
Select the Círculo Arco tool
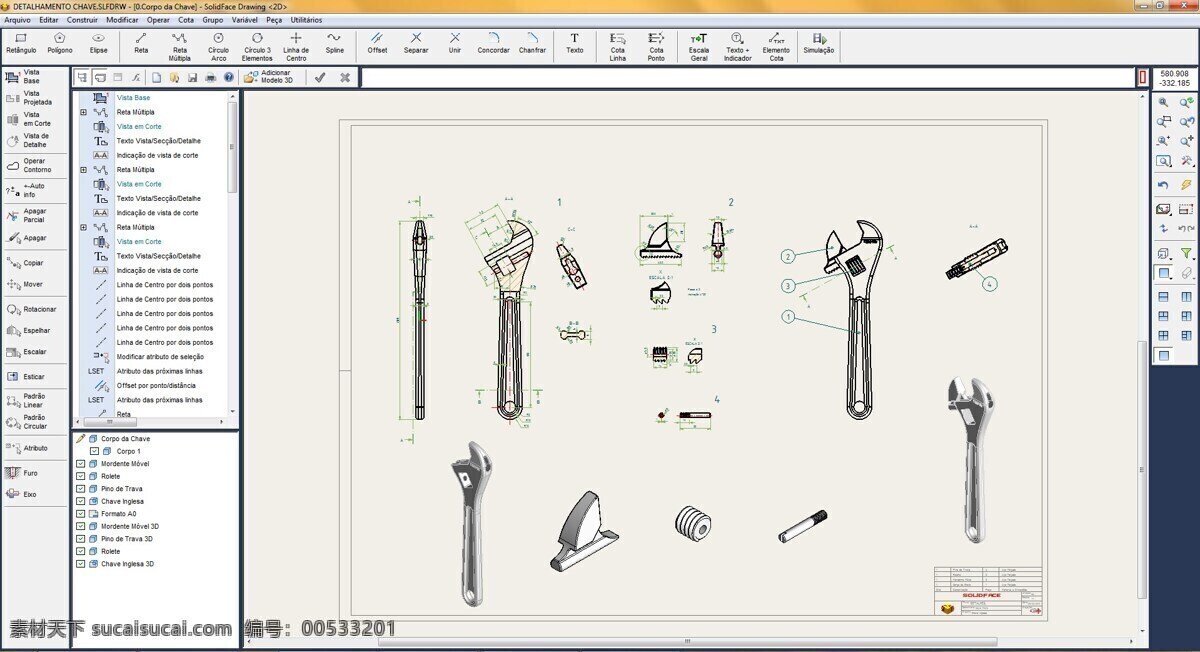coord(218,48)
